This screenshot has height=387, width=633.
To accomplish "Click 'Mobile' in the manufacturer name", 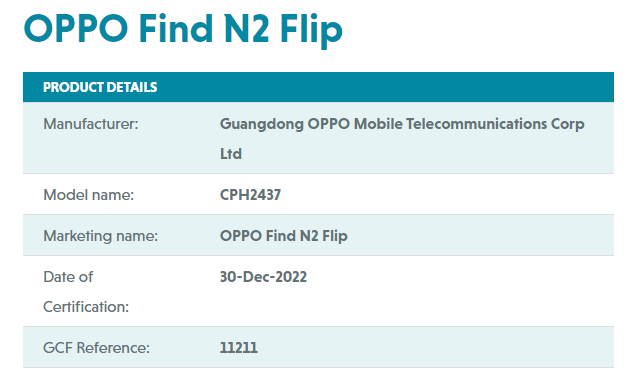I will tap(378, 124).
